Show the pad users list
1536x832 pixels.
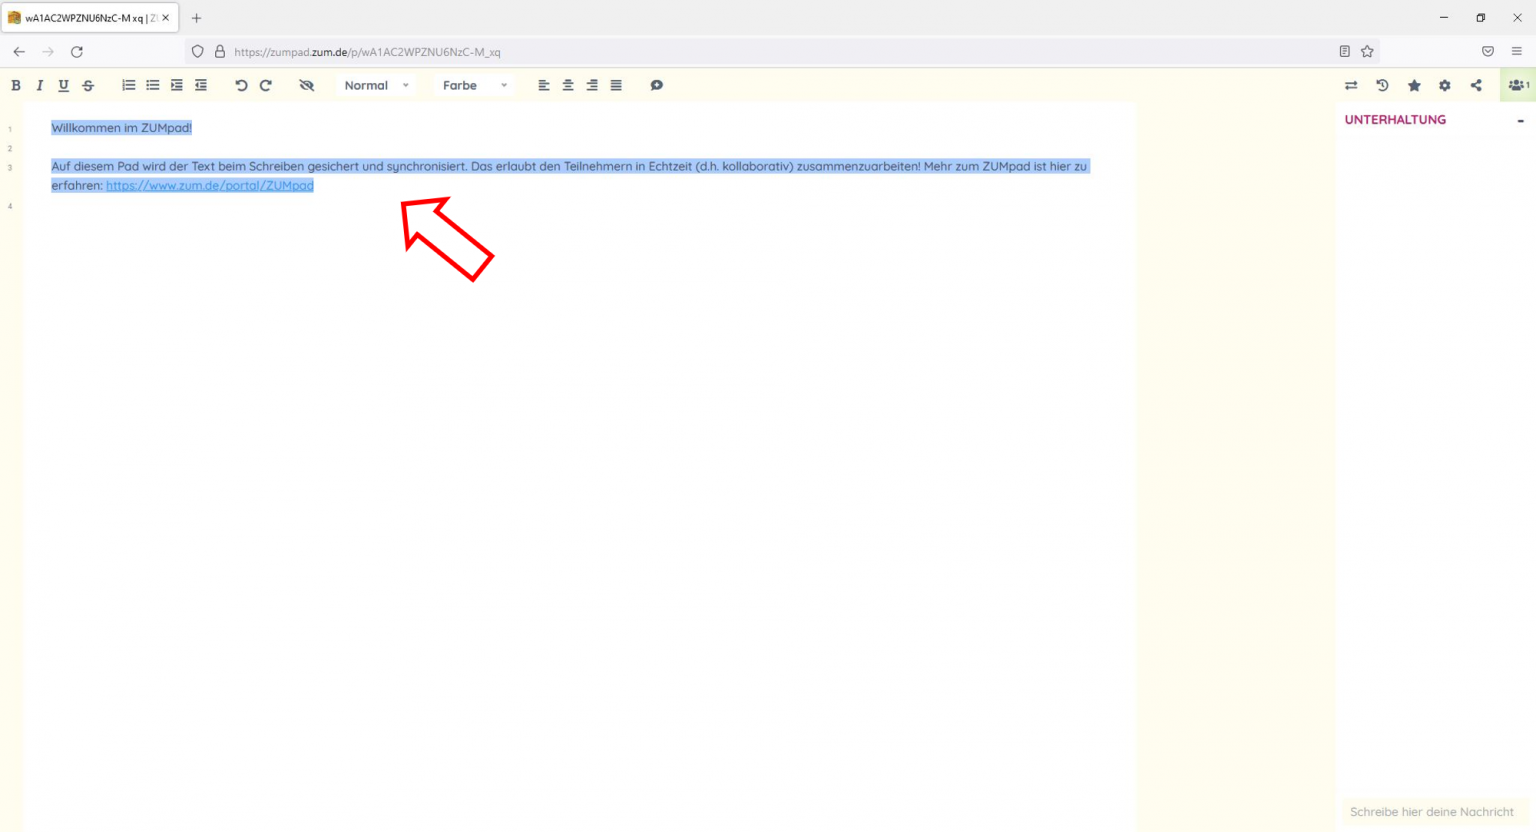pyautogui.click(x=1518, y=86)
